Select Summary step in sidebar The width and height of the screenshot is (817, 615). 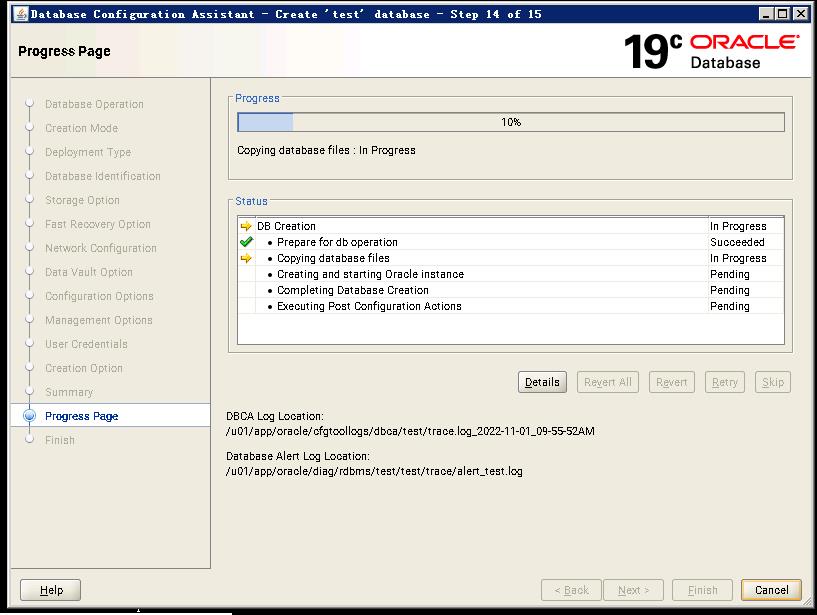[x=69, y=392]
